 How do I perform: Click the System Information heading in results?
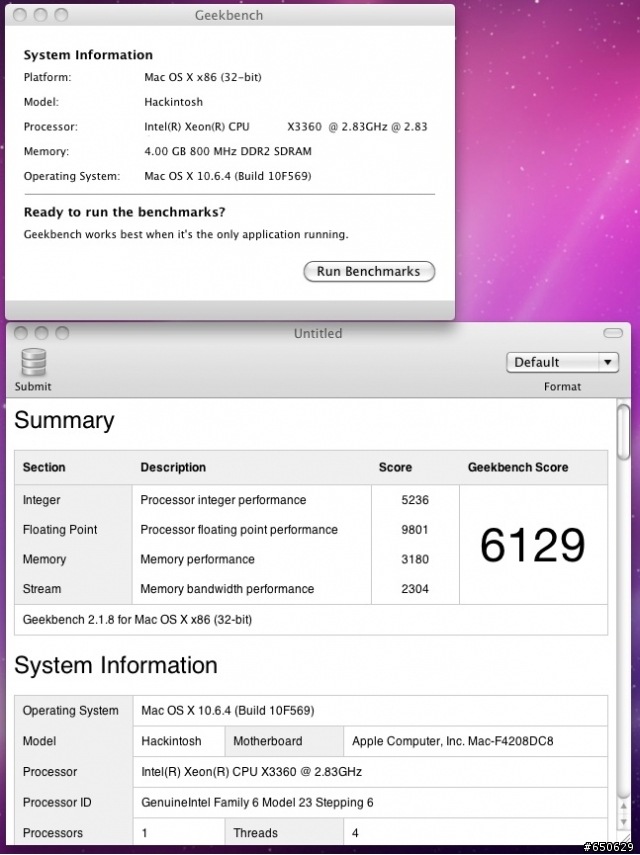point(116,665)
